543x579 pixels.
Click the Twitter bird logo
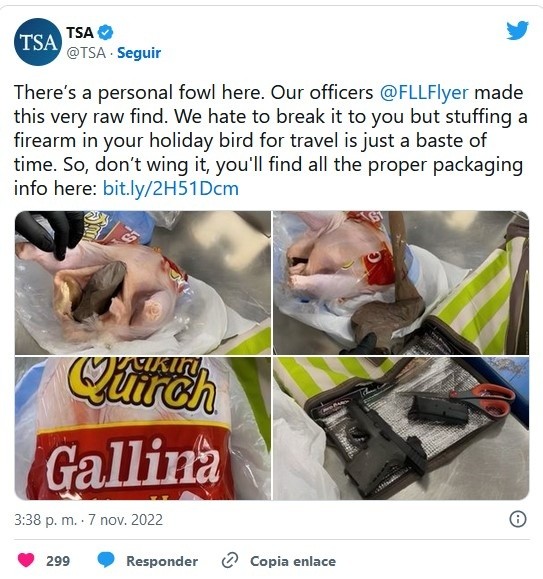click(x=517, y=30)
